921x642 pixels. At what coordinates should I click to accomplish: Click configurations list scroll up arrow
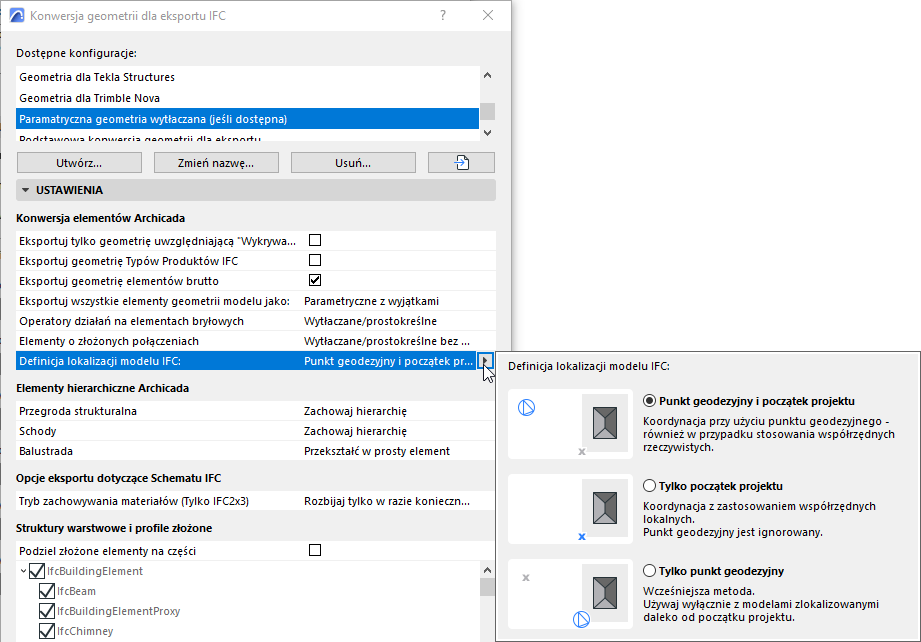pos(487,75)
